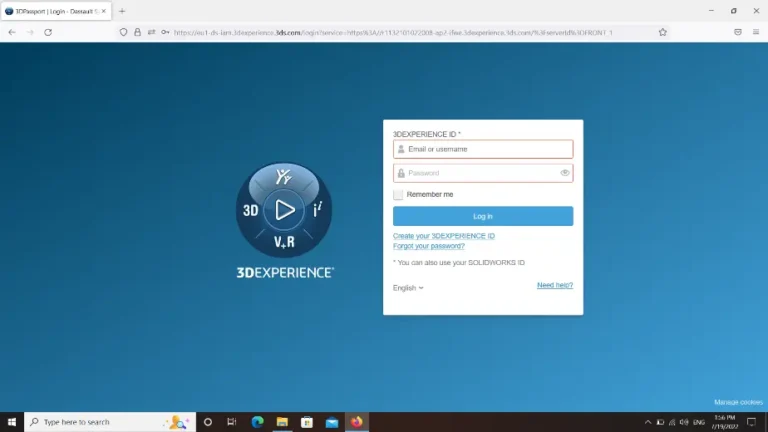
Task: Click the 3DEXPERIENCE compass play button
Action: pyautogui.click(x=284, y=210)
